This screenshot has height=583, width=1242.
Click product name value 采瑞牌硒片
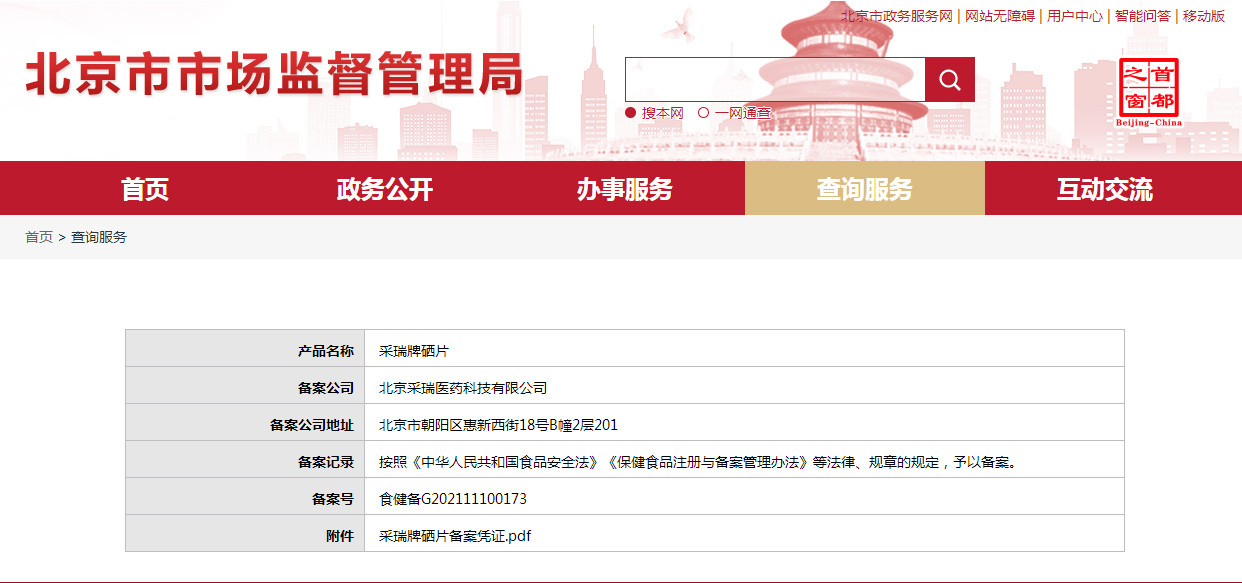[414, 351]
